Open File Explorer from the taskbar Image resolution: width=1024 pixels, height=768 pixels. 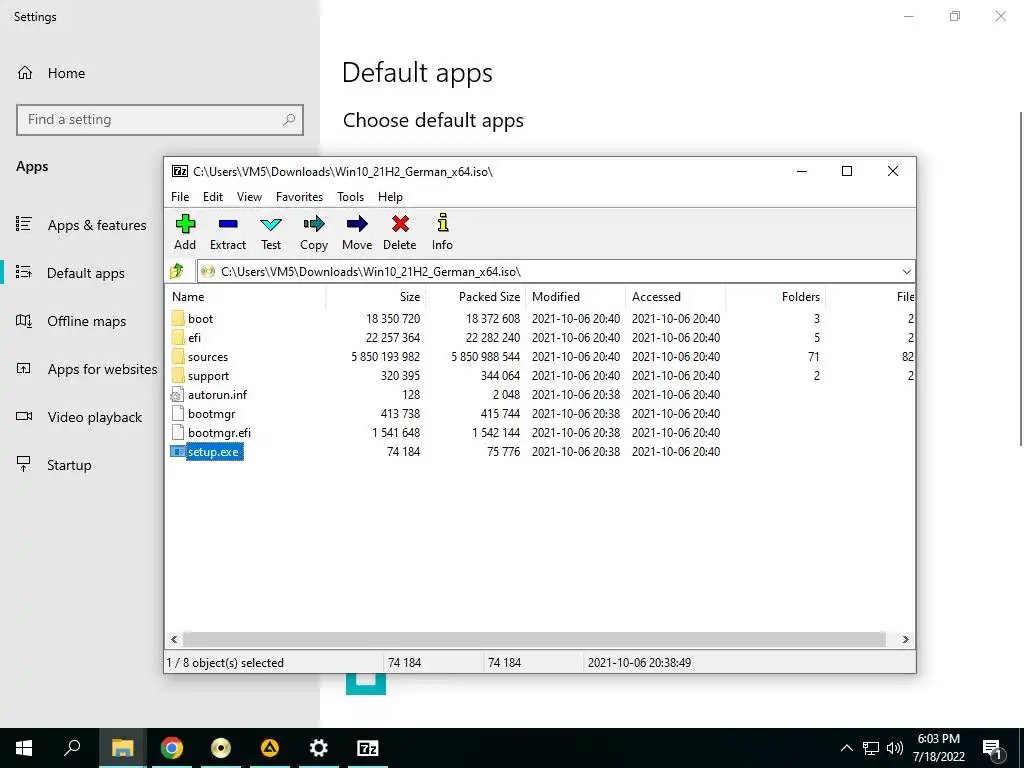[123, 748]
